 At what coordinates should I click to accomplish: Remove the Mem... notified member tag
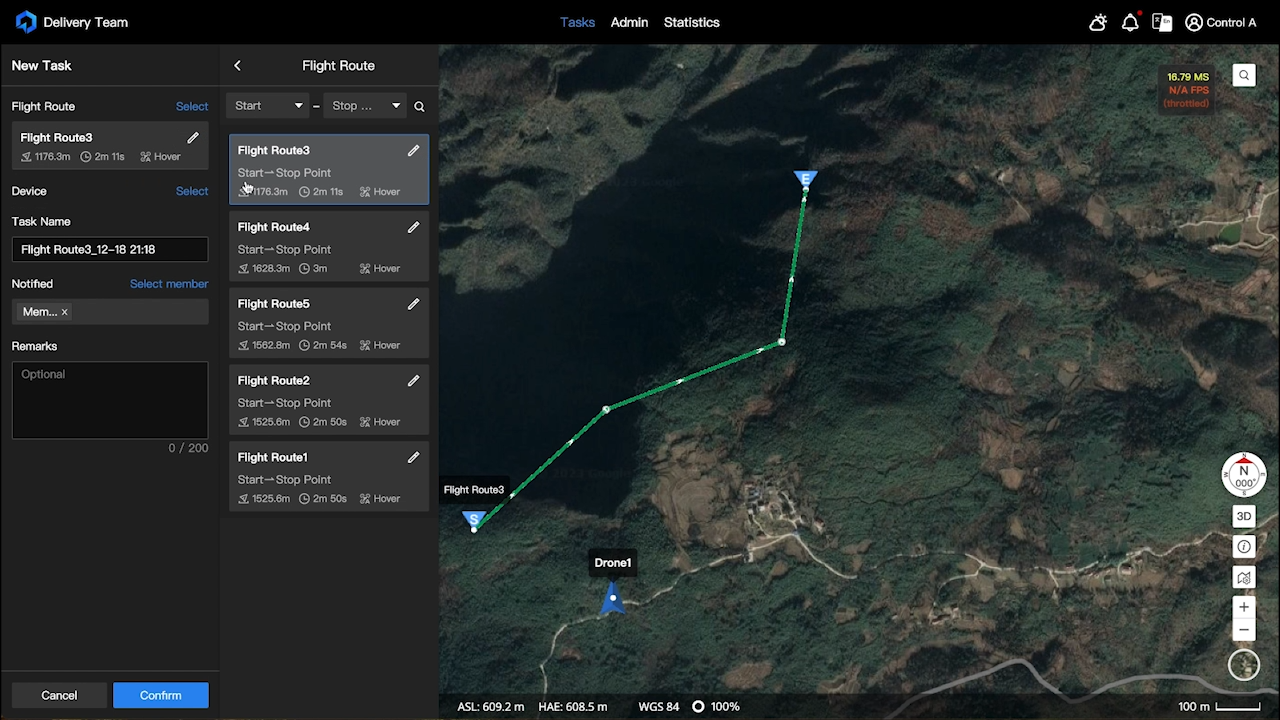click(x=64, y=312)
